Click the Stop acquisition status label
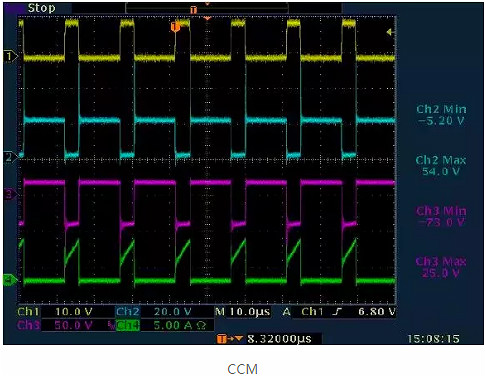486x376 pixels. click(x=41, y=8)
